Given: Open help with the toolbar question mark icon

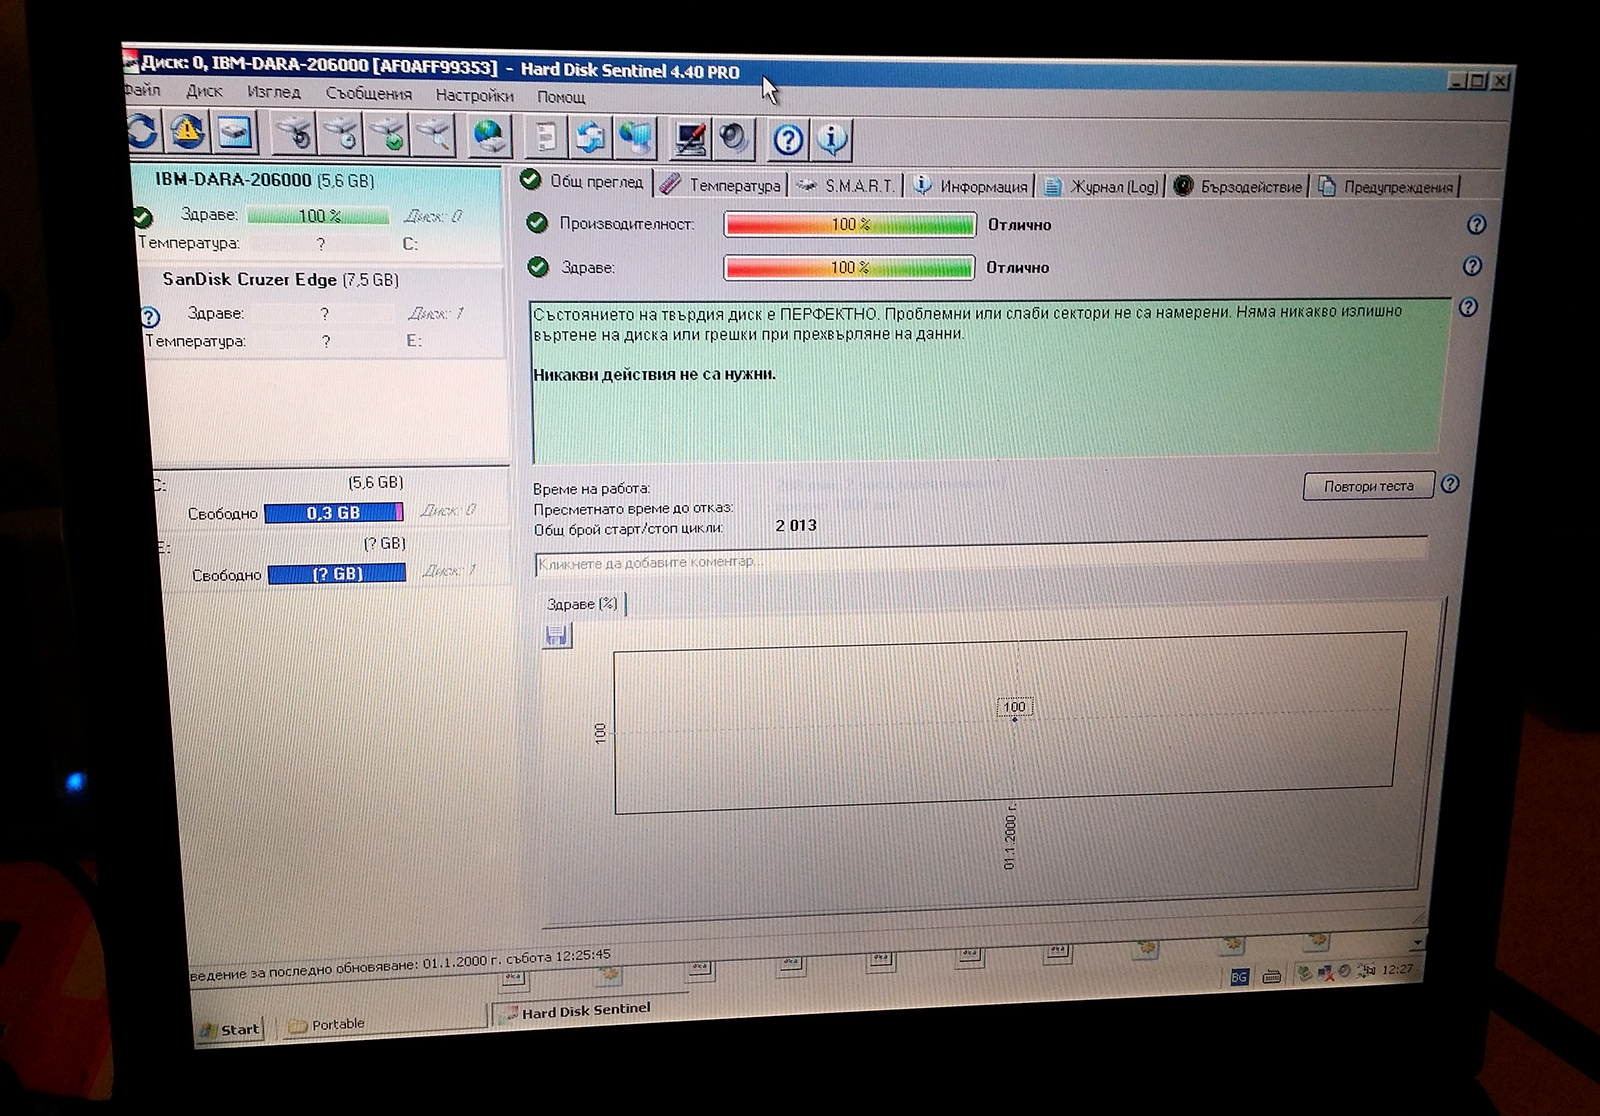Looking at the screenshot, I should pos(788,140).
